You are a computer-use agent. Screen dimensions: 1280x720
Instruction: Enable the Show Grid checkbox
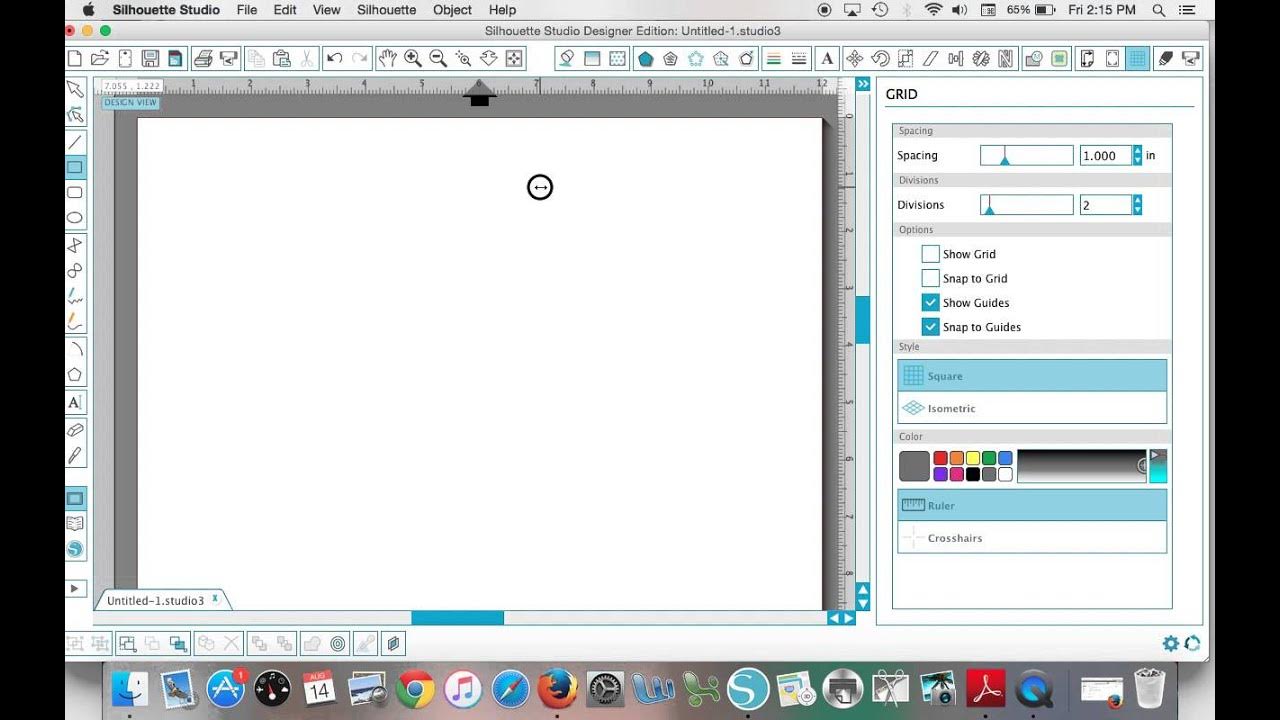[x=930, y=254]
